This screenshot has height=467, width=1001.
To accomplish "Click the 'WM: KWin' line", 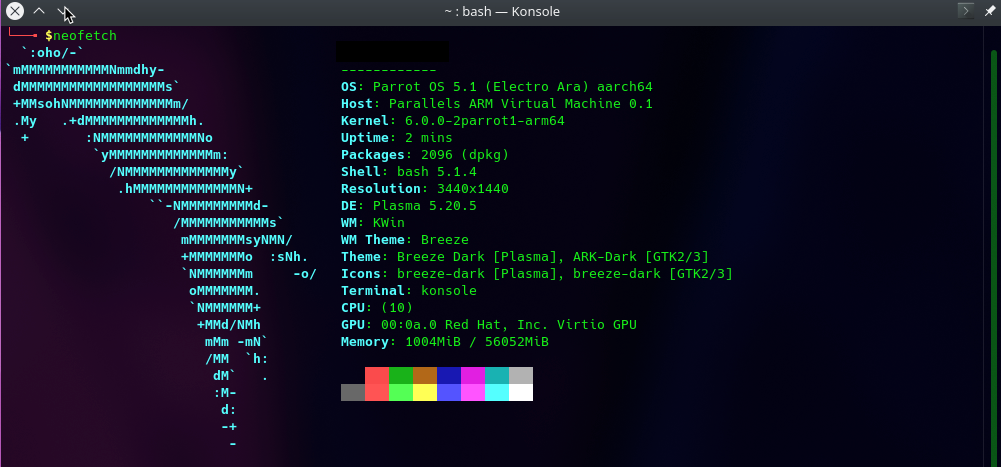I will click(x=373, y=223).
